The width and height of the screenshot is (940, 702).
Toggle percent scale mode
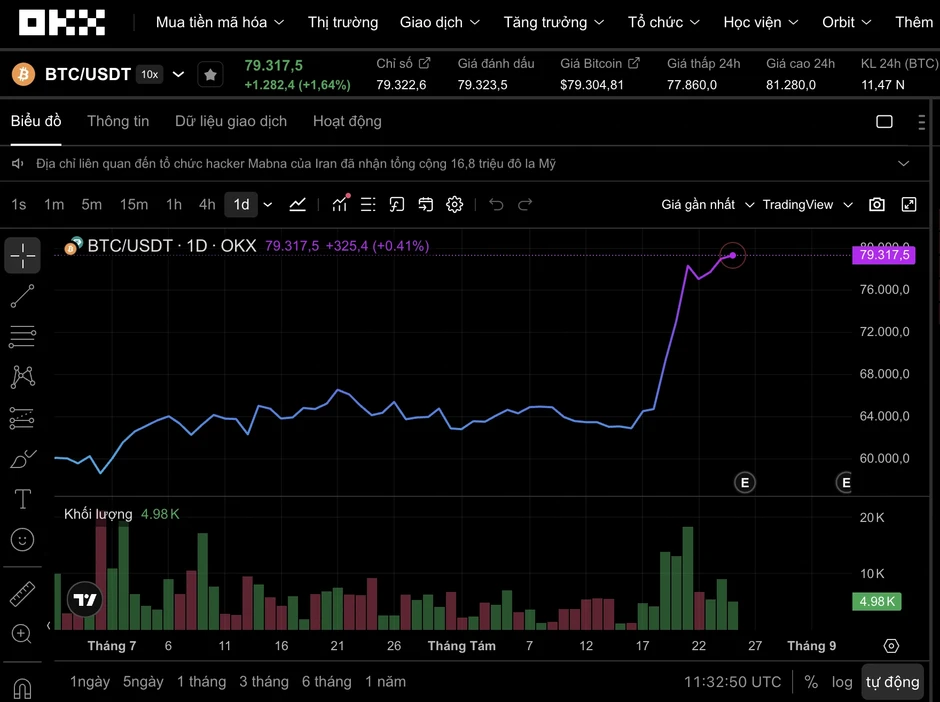pyautogui.click(x=811, y=682)
